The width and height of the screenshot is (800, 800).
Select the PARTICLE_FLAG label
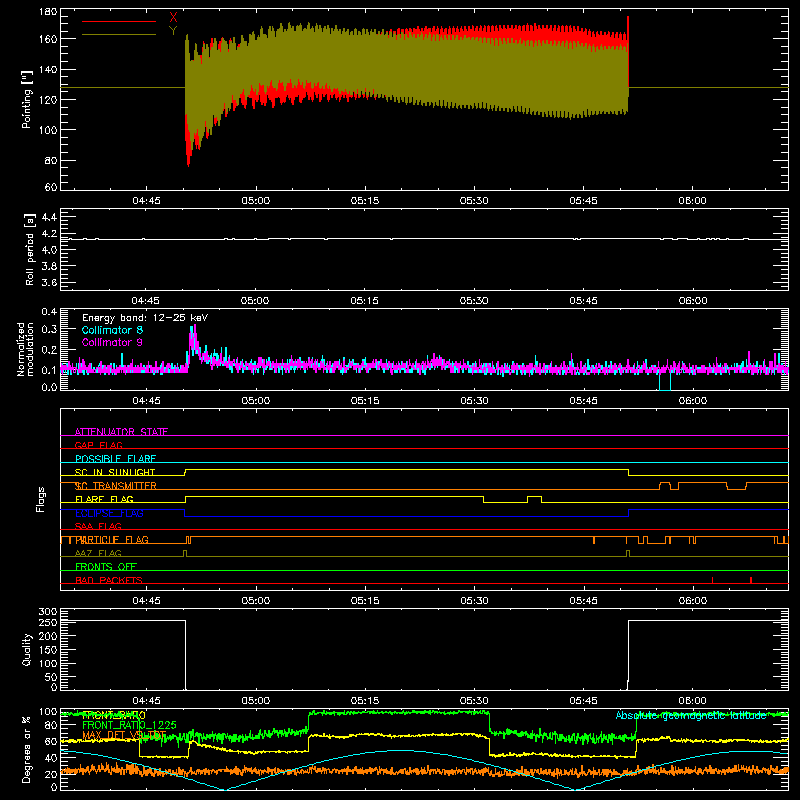click(112, 540)
